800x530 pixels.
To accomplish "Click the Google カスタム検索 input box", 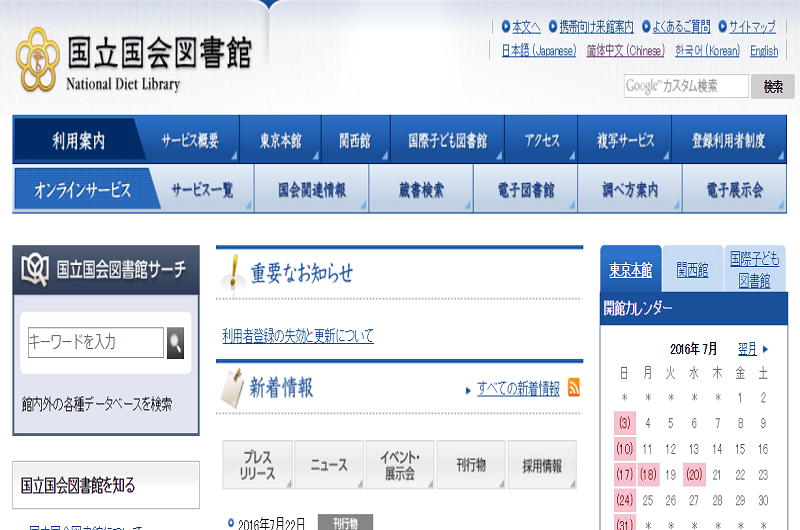I will (686, 86).
